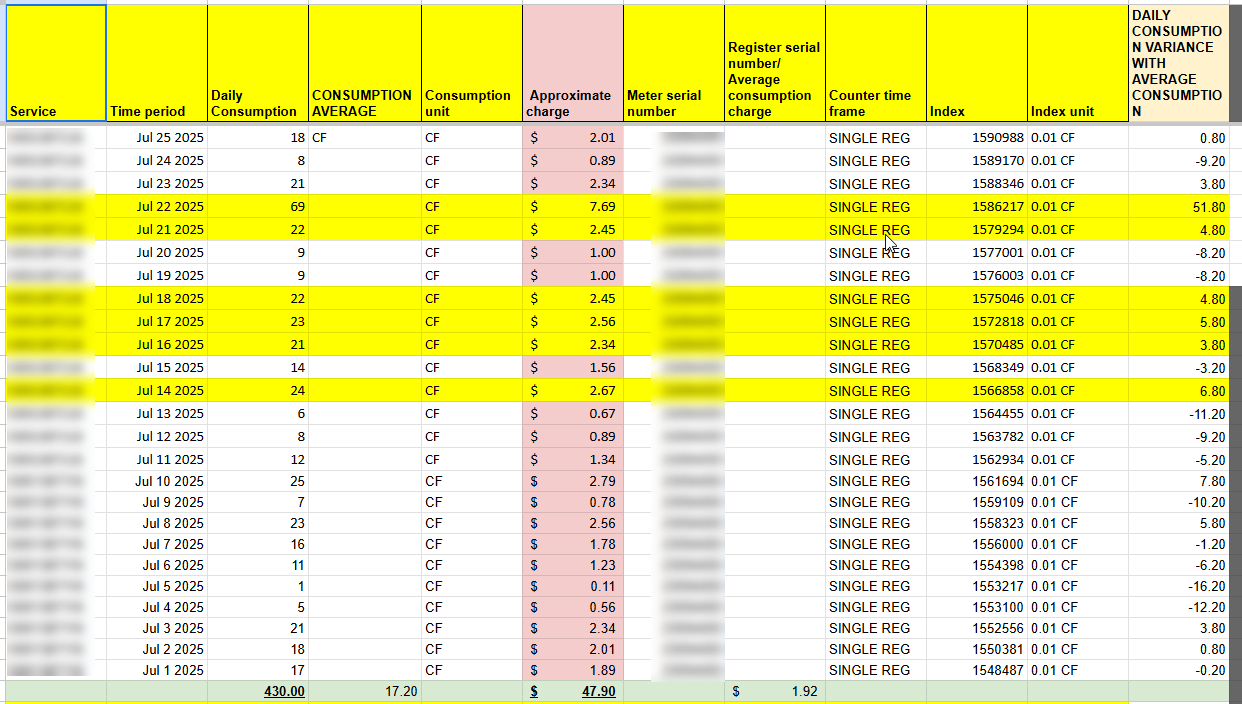
Task: Select index value 1586217
Action: click(977, 207)
